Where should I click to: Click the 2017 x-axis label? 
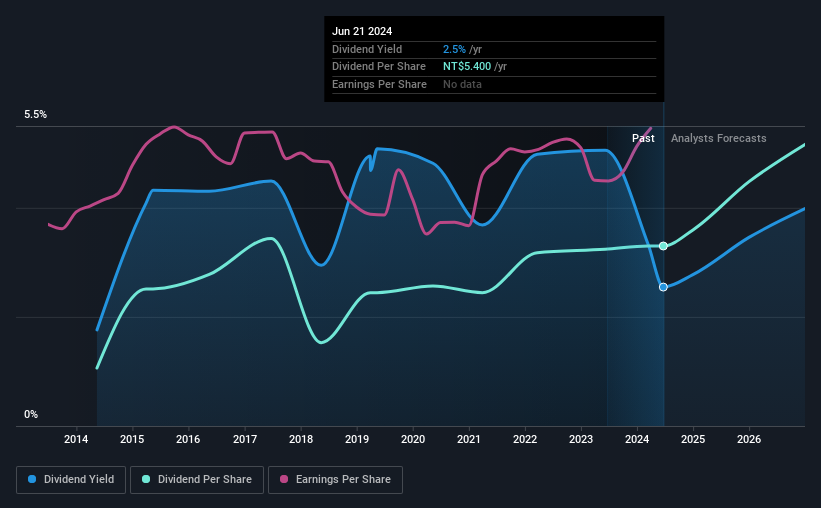point(245,439)
